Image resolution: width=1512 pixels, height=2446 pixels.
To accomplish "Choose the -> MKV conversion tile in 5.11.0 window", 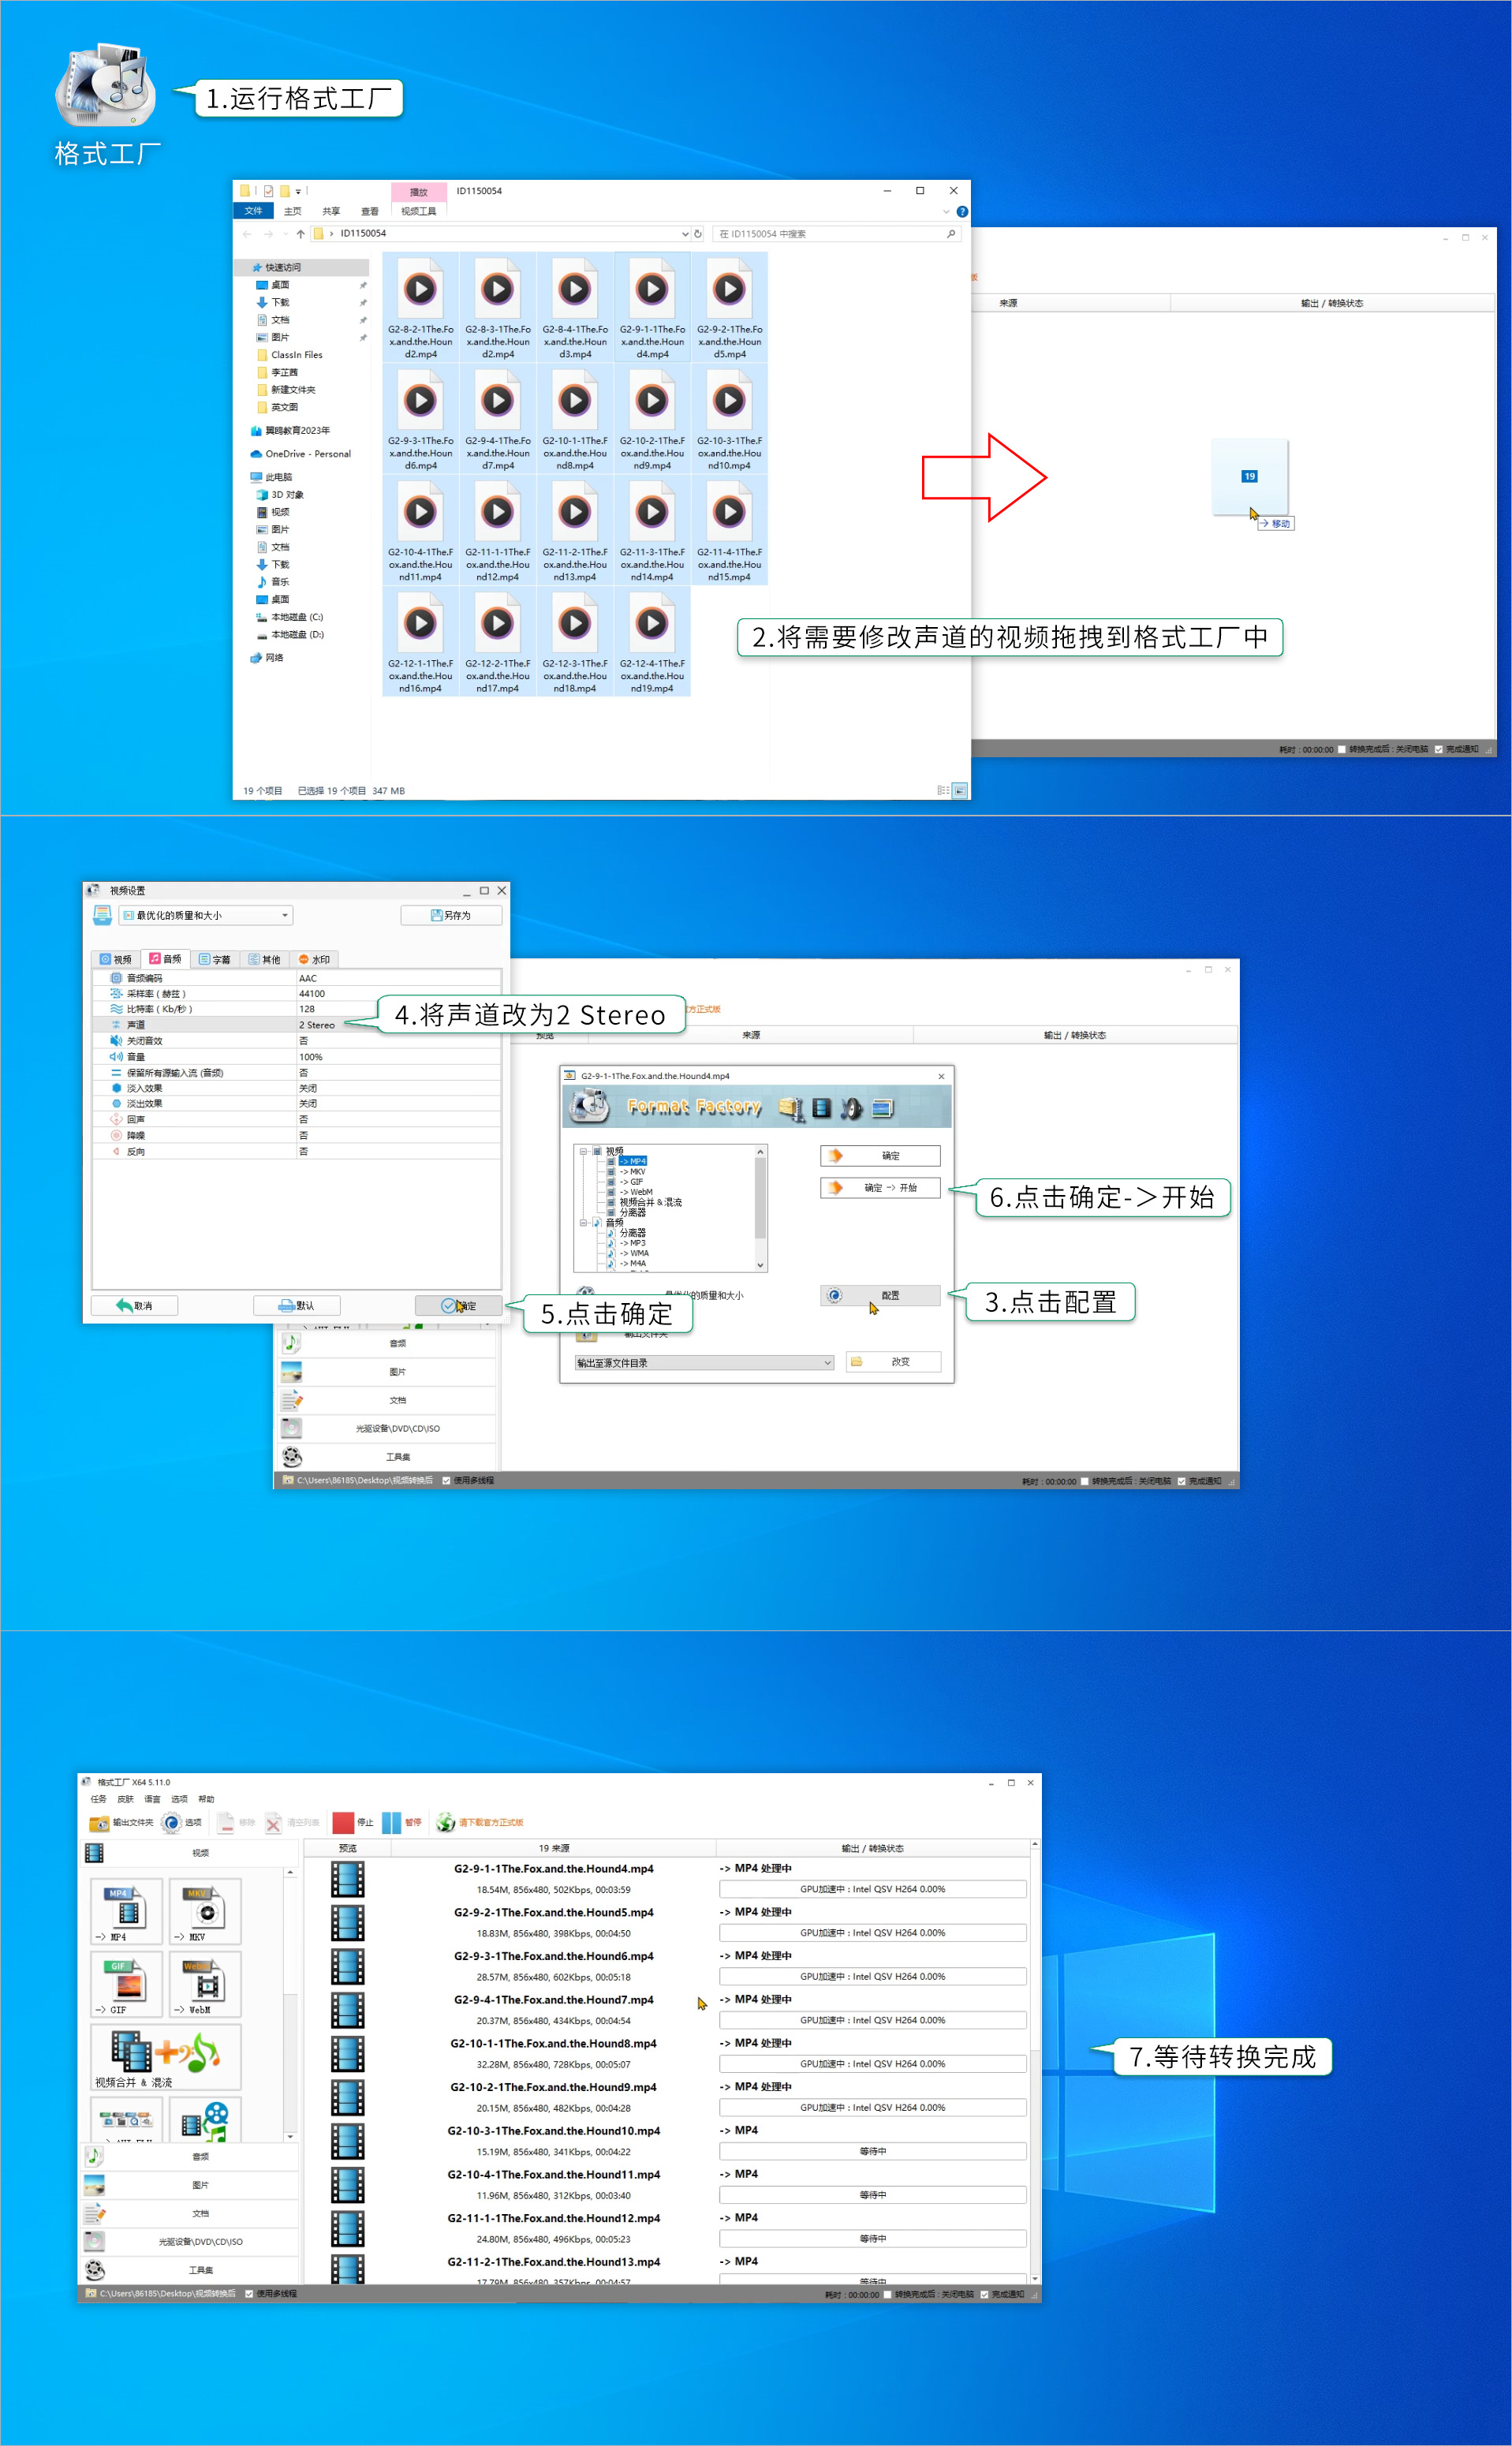I will tap(206, 1911).
